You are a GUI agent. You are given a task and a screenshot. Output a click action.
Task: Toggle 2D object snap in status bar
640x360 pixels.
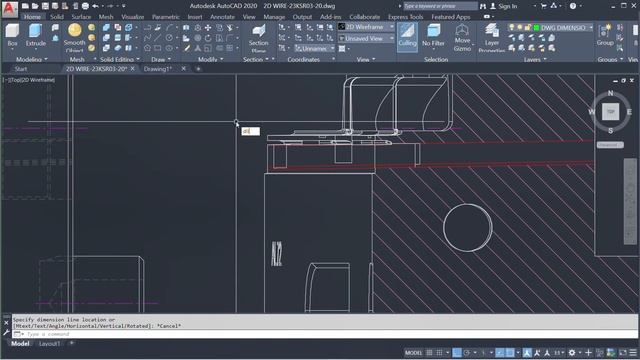pyautogui.click(x=510, y=353)
